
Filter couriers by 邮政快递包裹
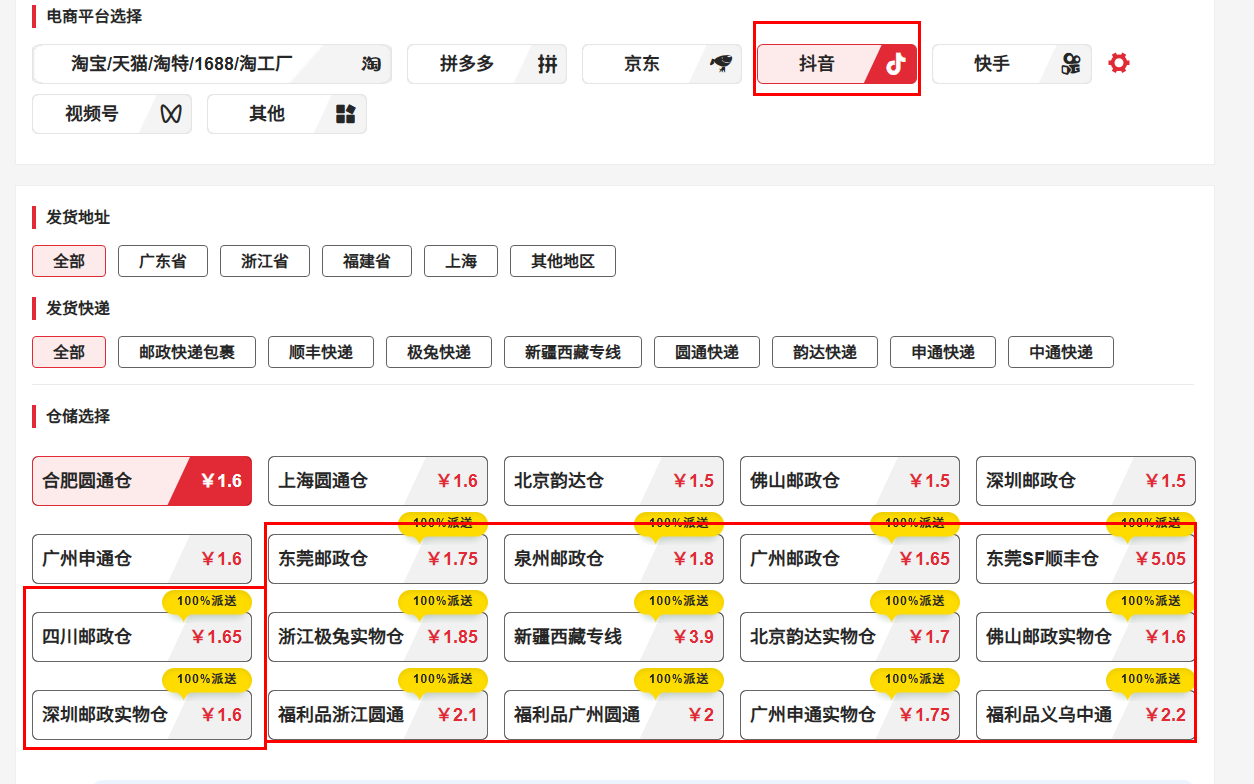point(187,352)
